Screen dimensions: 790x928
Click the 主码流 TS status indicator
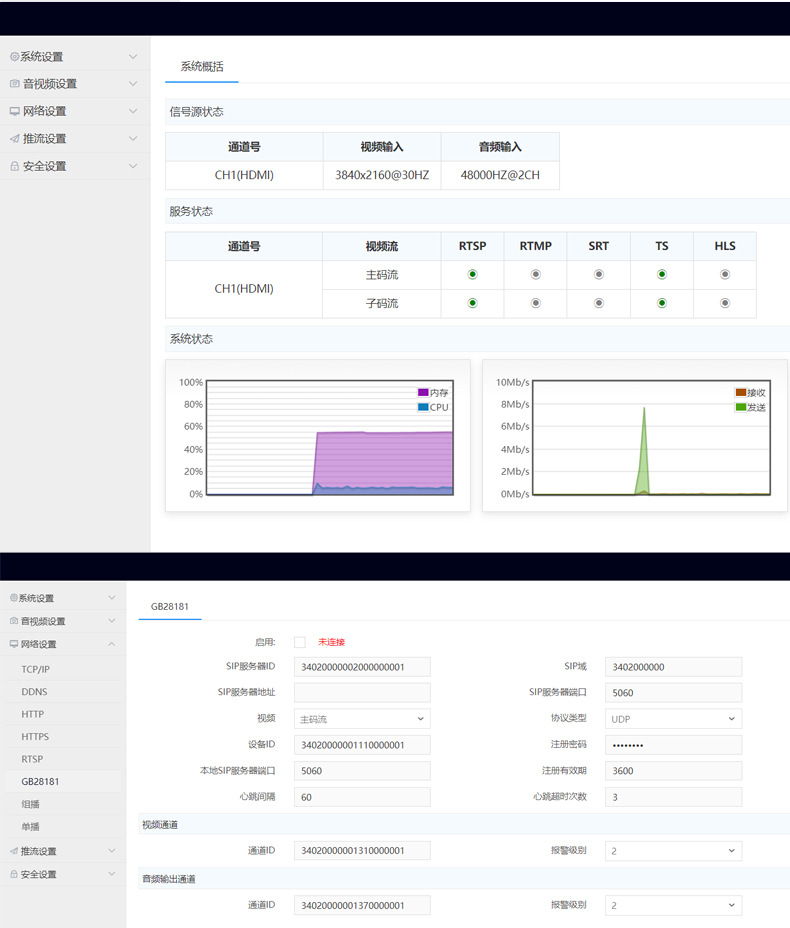(x=662, y=275)
